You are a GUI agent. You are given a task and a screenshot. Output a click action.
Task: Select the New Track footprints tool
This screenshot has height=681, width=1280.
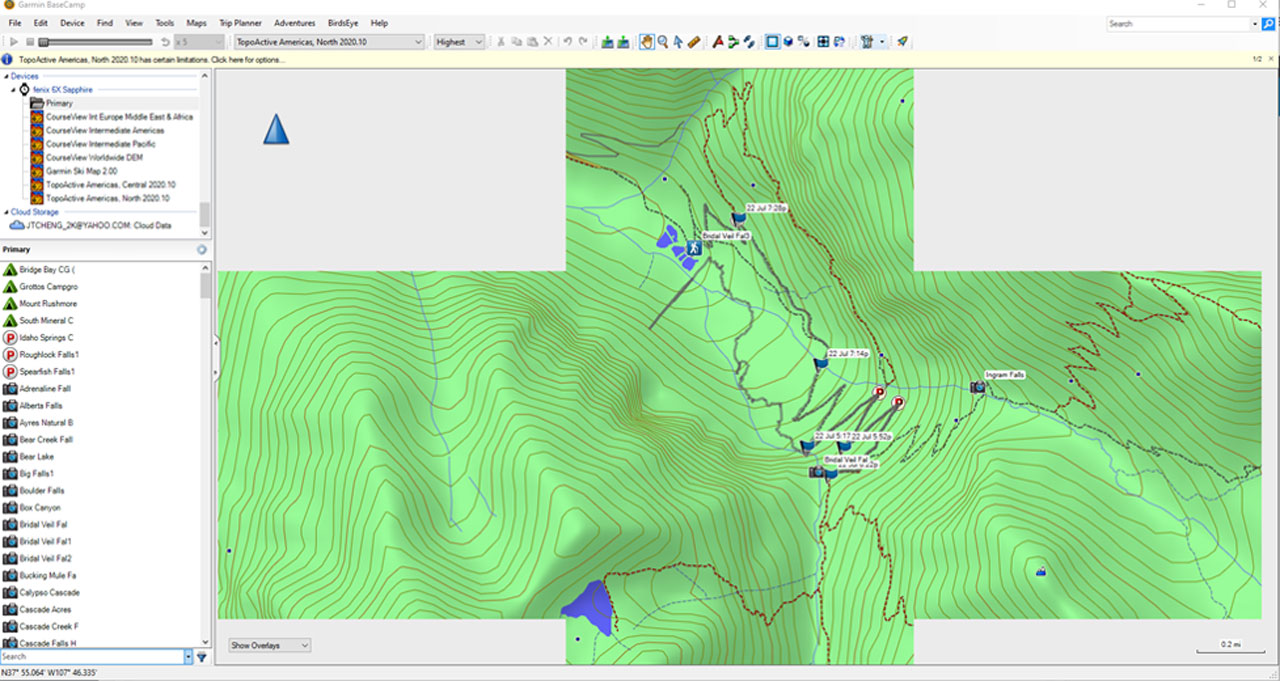pos(749,42)
